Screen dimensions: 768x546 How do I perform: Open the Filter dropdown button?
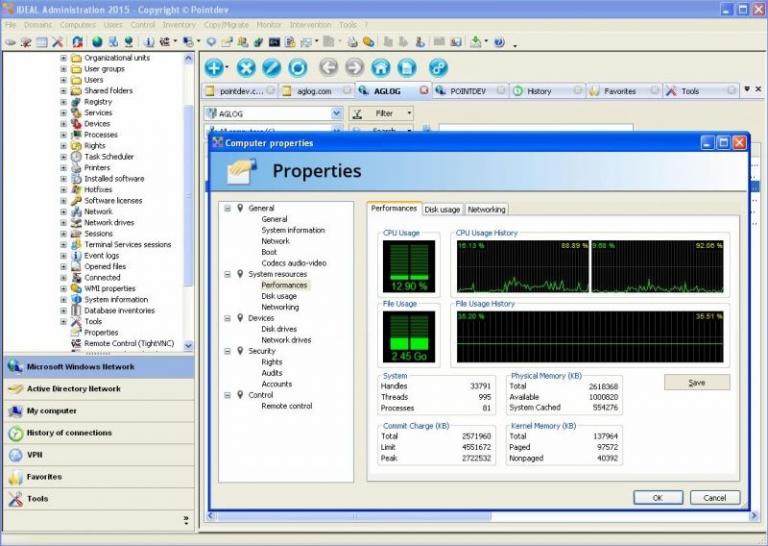pyautogui.click(x=409, y=114)
